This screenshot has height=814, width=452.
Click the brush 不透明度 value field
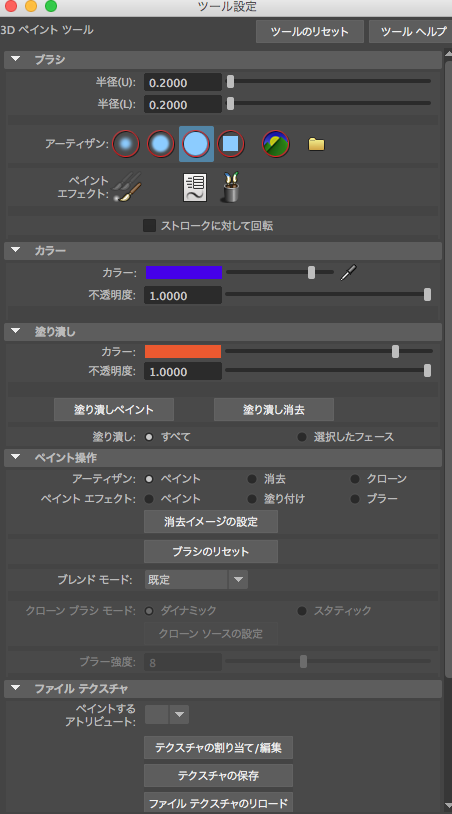183,295
